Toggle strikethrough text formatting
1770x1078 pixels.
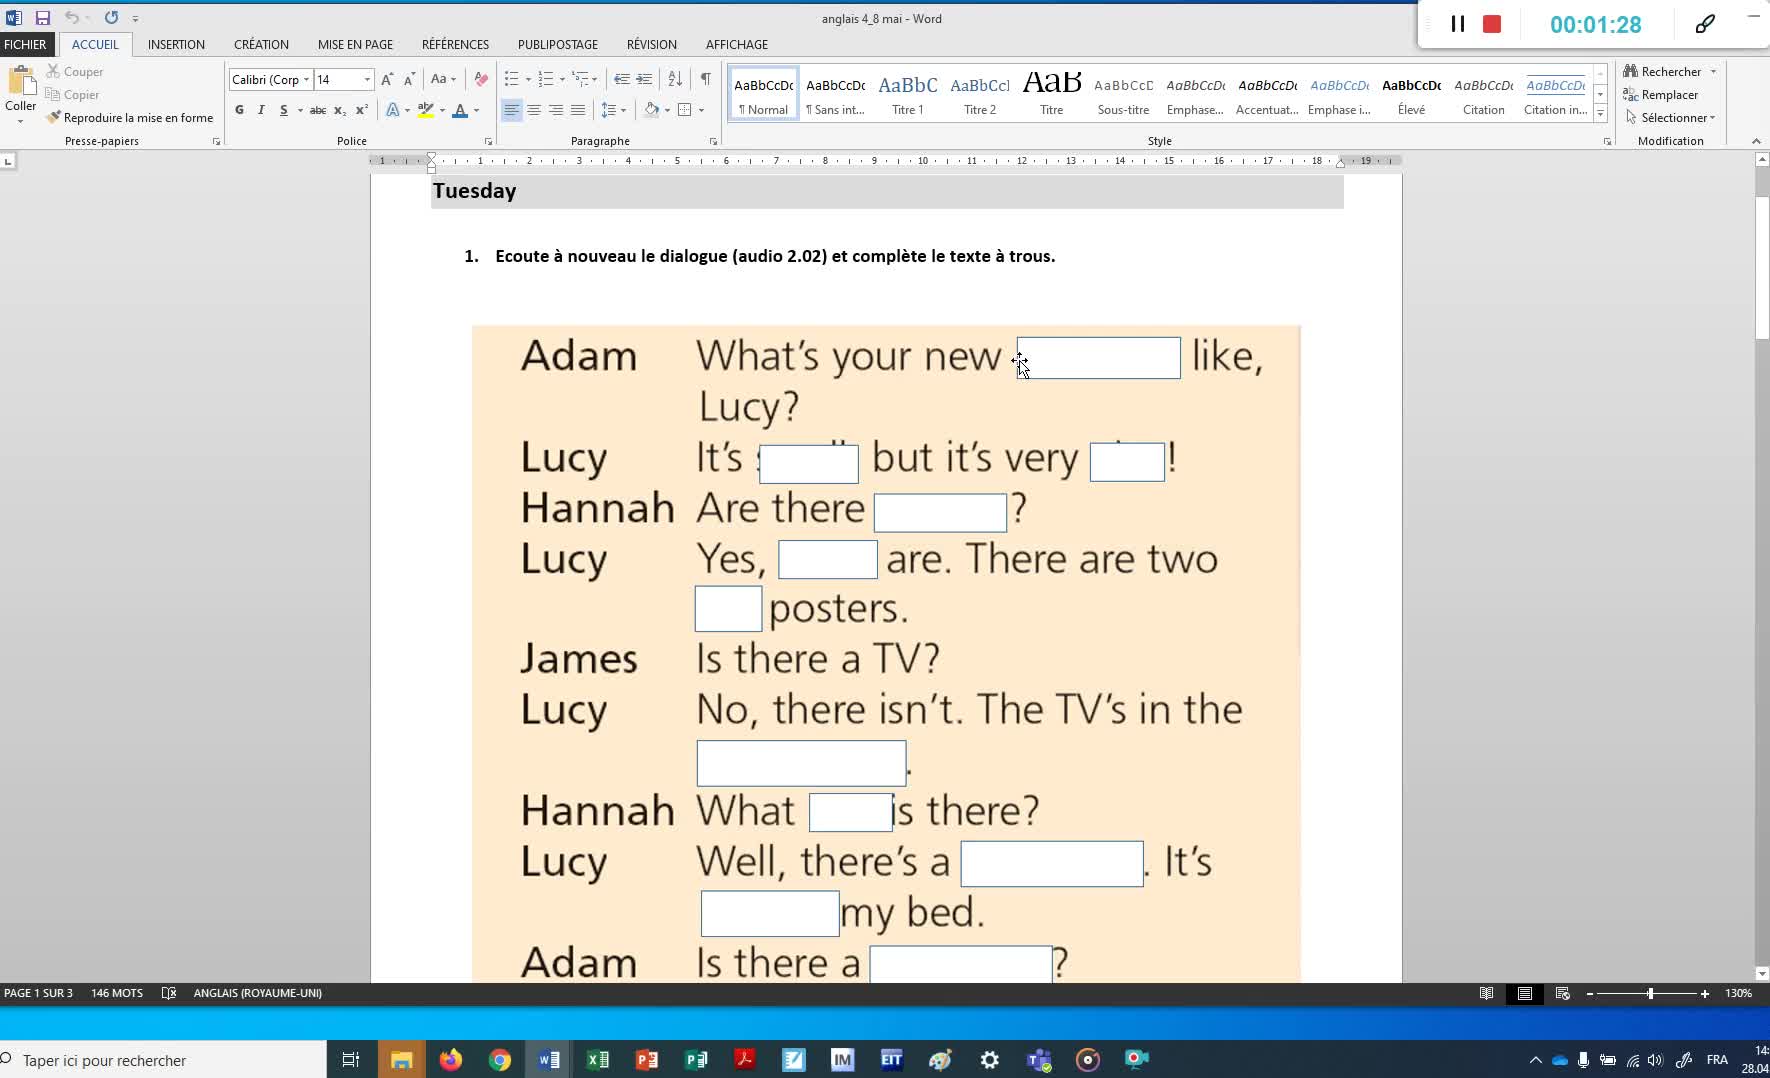(x=317, y=110)
